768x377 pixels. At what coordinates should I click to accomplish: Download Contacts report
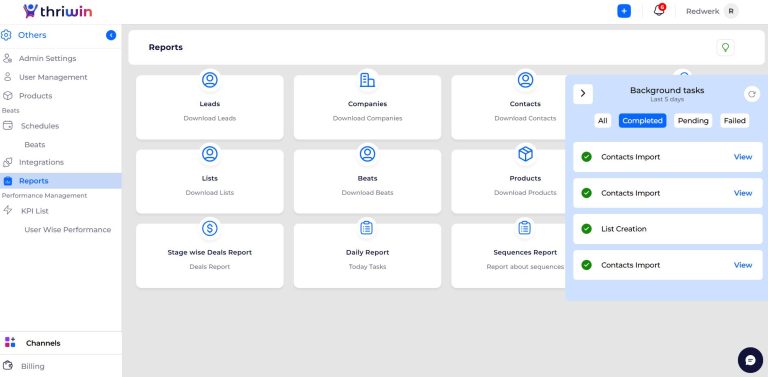pyautogui.click(x=525, y=118)
